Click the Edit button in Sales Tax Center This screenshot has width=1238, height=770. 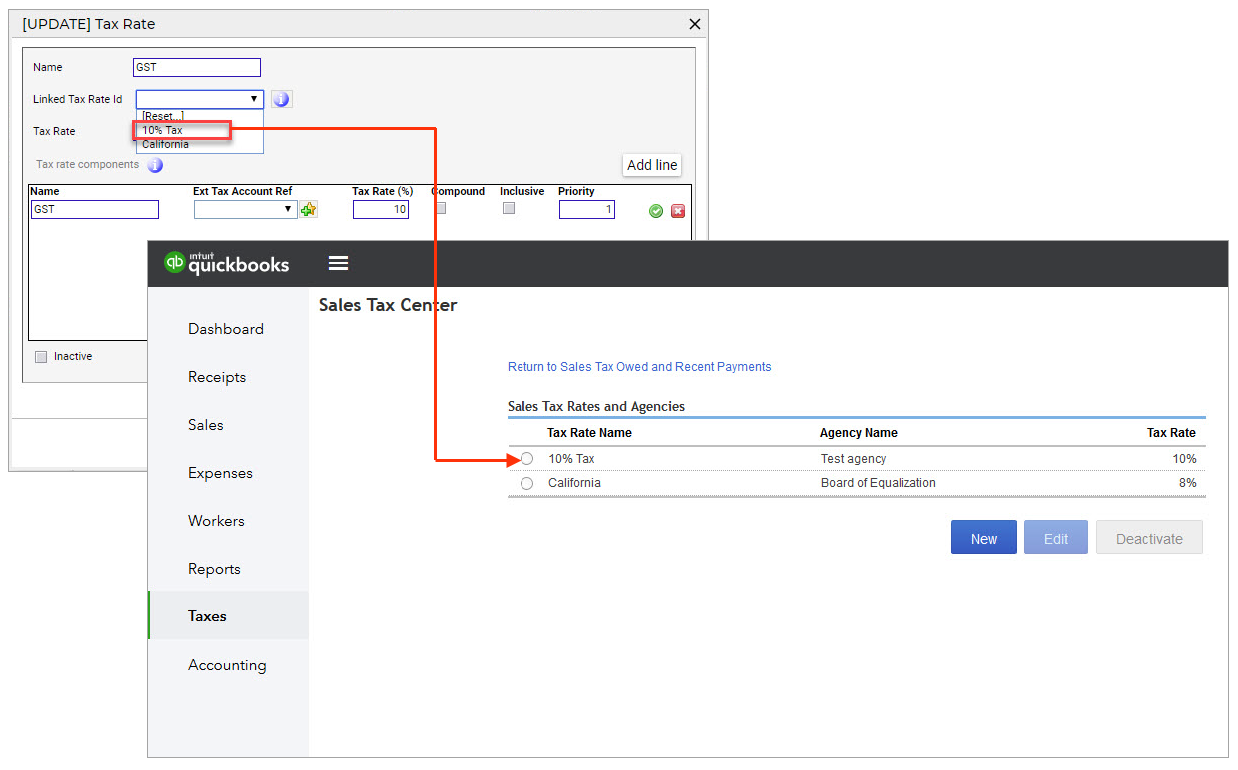pos(1056,538)
